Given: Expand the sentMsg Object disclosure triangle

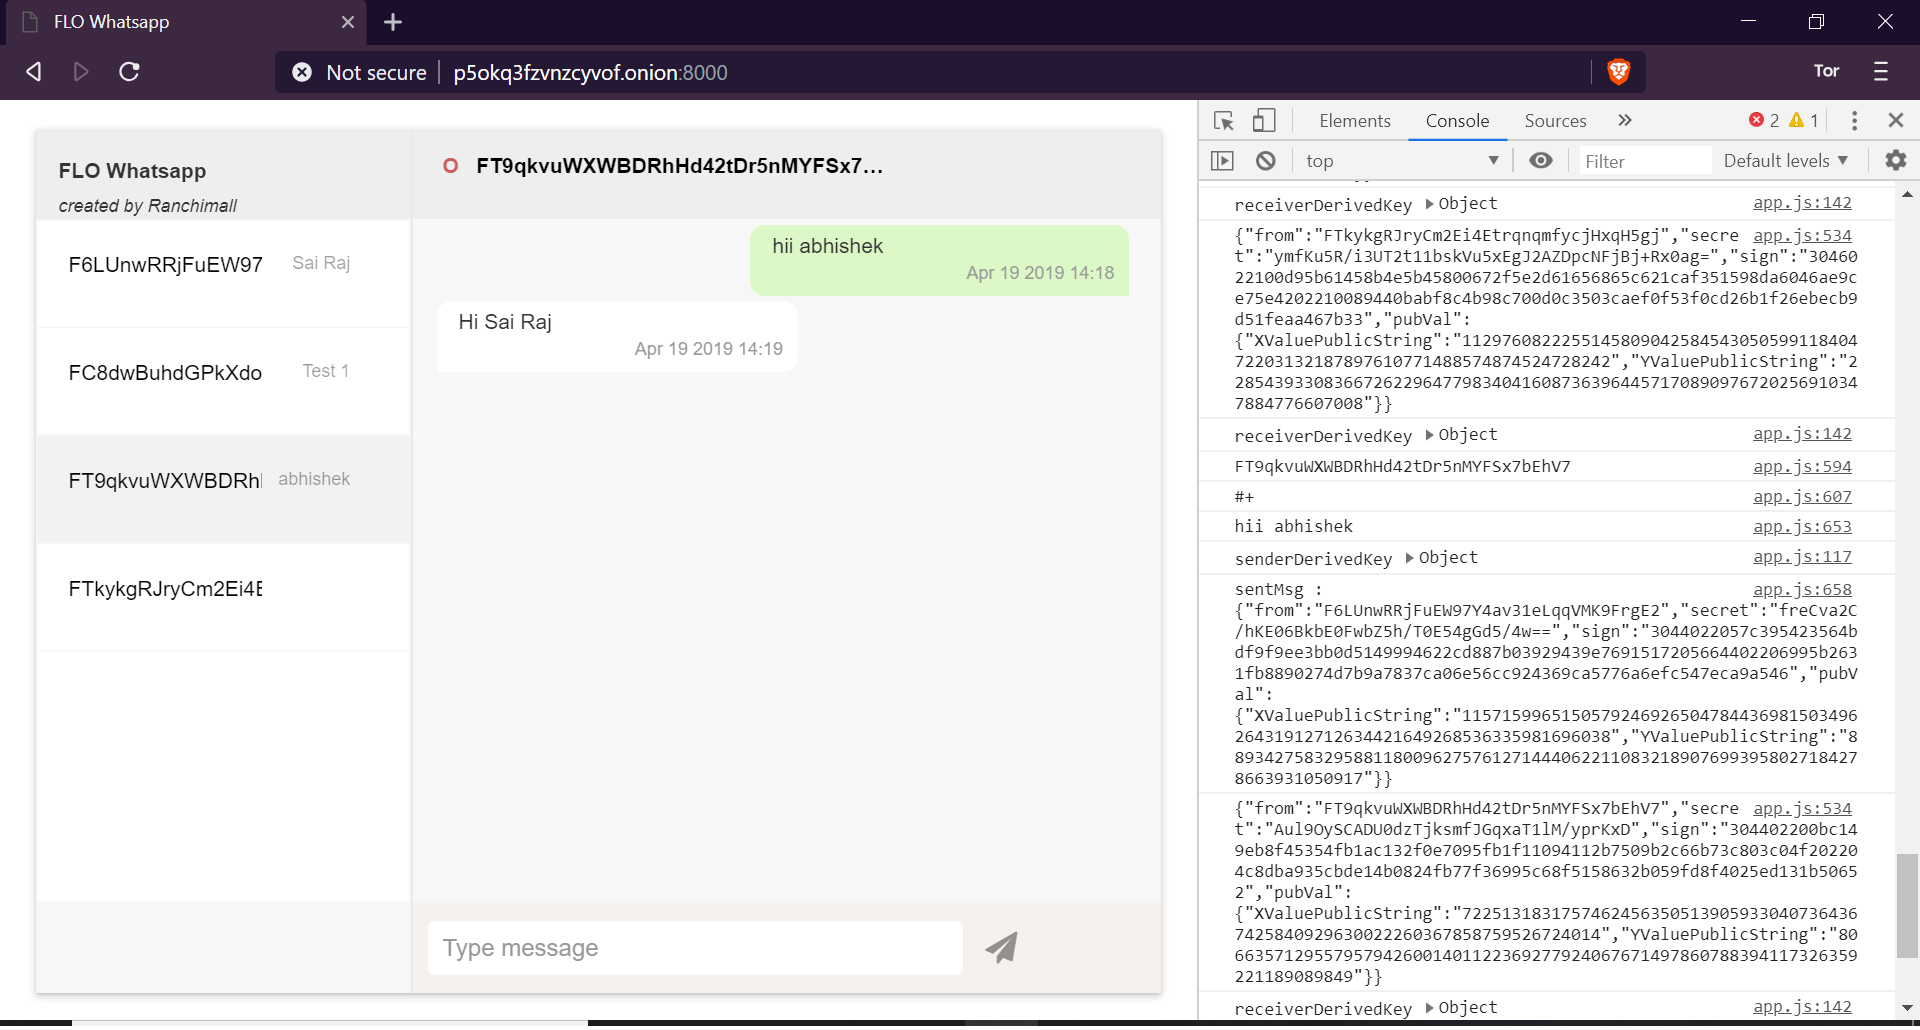Looking at the screenshot, I should pyautogui.click(x=1409, y=558).
